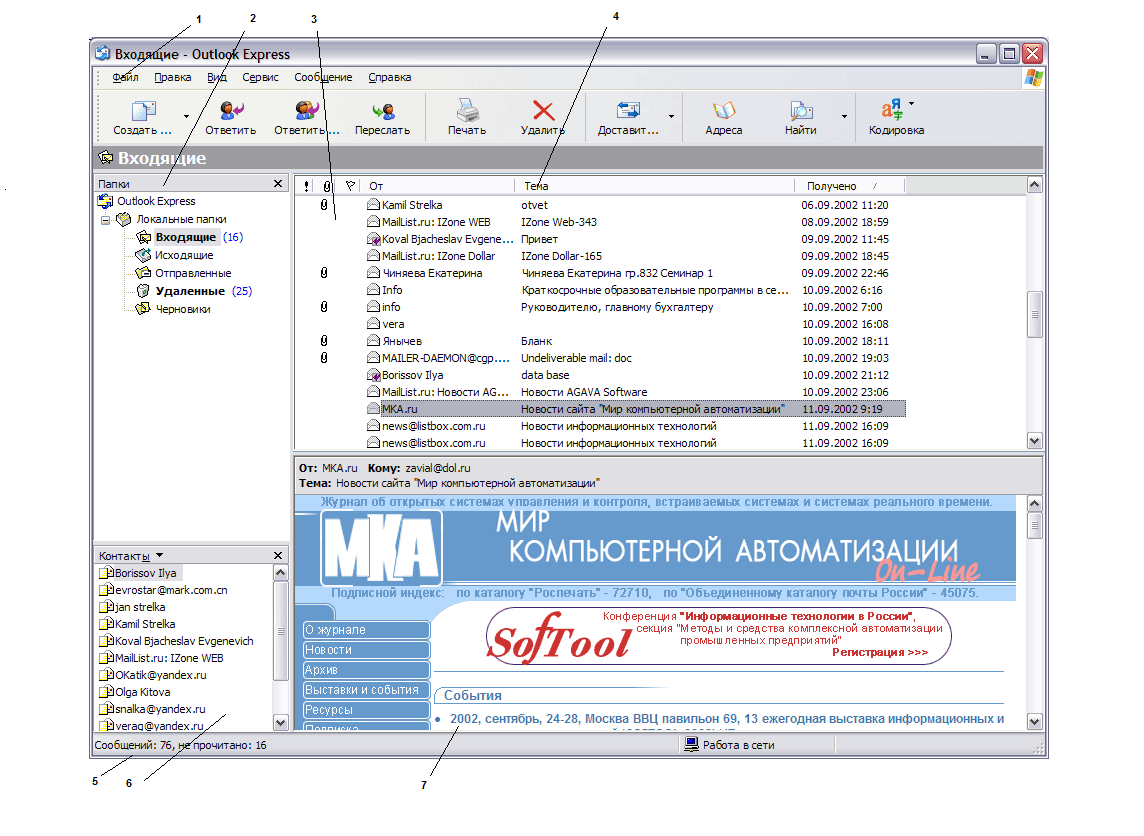Click the envelope icon of Kamil Strelka message
The width and height of the screenshot is (1144, 836).
coord(374,205)
